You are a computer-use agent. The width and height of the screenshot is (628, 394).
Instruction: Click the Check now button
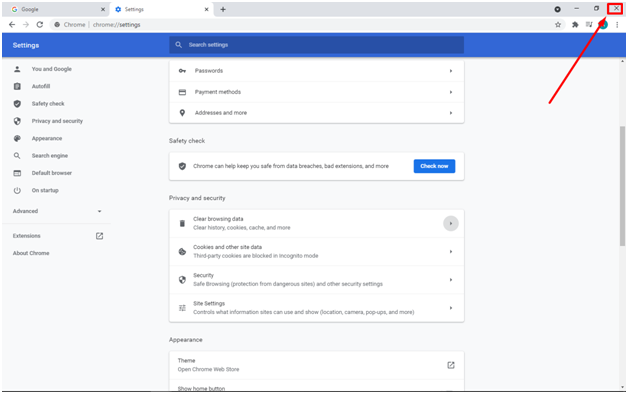coord(434,166)
